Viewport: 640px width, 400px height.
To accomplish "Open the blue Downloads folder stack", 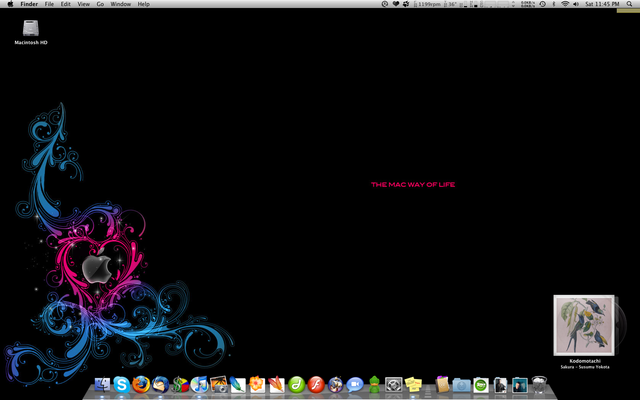I will [x=462, y=385].
